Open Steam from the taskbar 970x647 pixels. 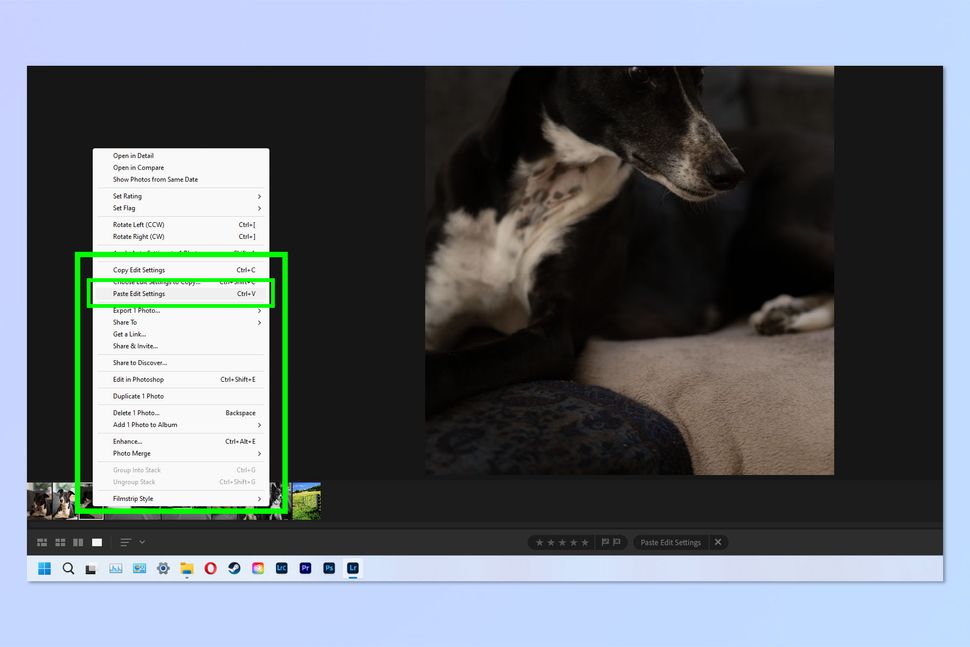coord(233,568)
